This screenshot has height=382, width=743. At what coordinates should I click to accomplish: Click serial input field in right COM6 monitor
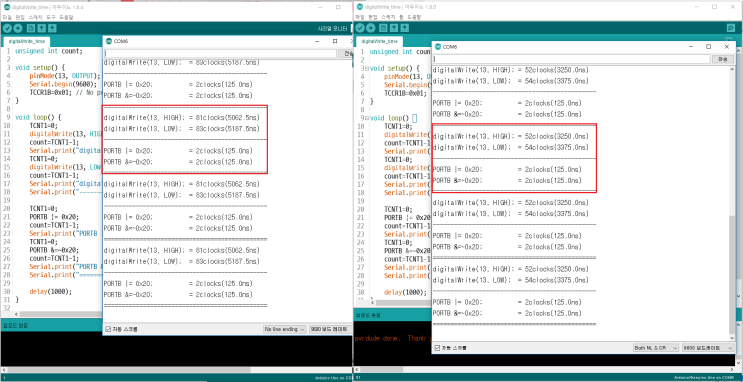coord(572,59)
